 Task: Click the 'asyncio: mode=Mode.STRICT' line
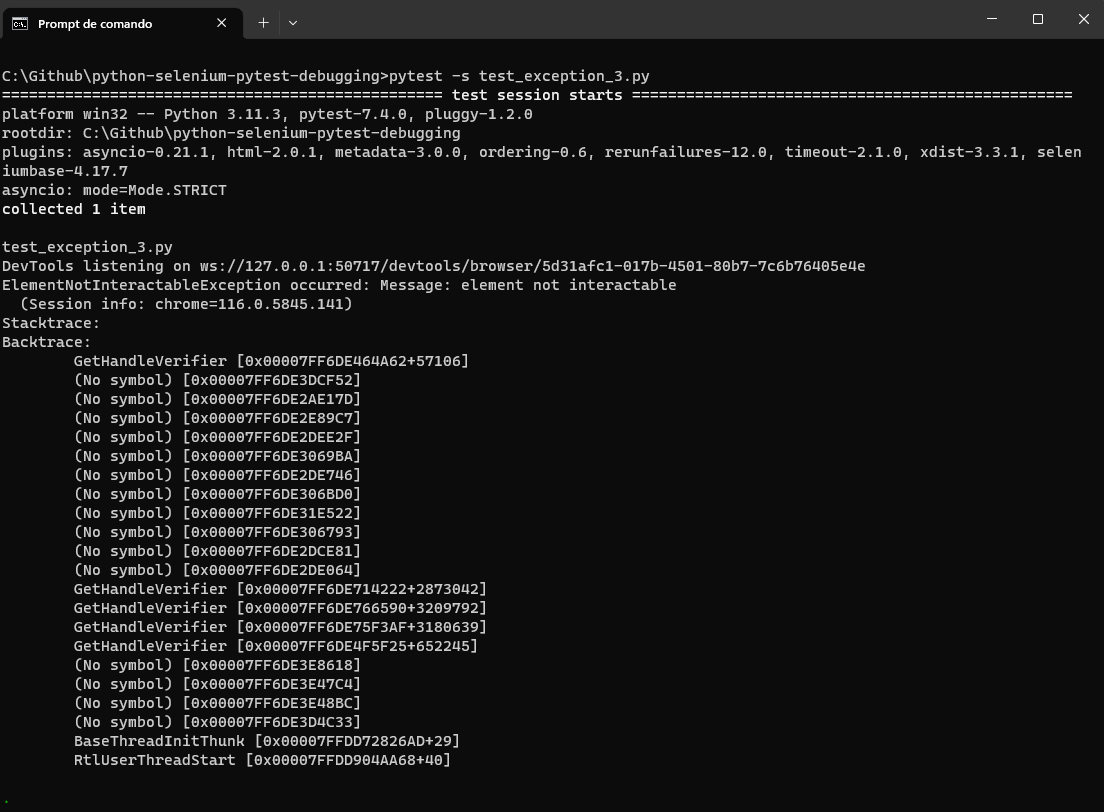tap(114, 190)
